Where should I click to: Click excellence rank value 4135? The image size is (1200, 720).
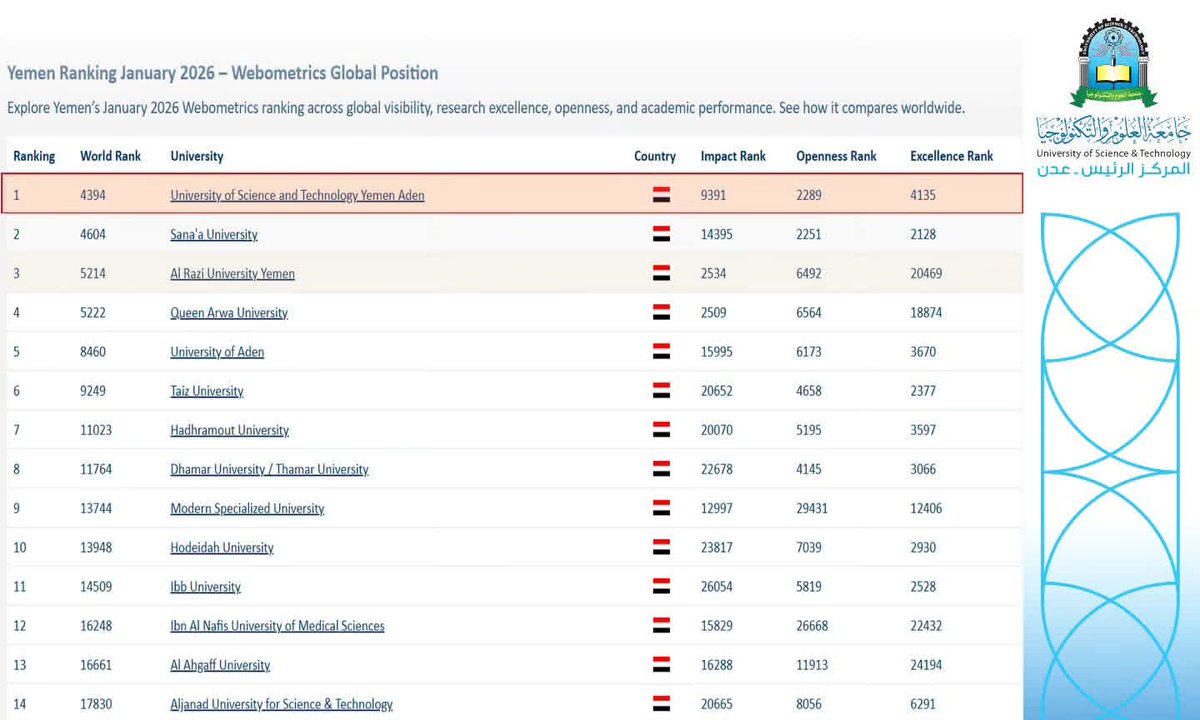(x=923, y=196)
